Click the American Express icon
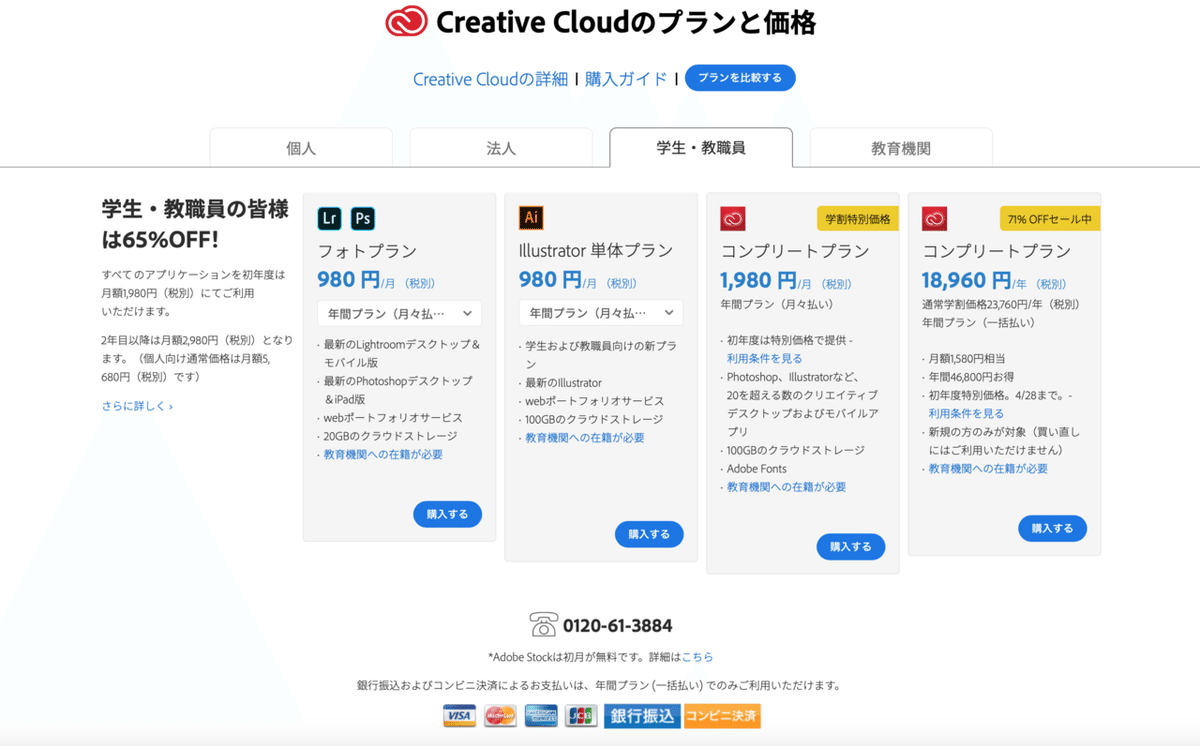 tap(540, 716)
